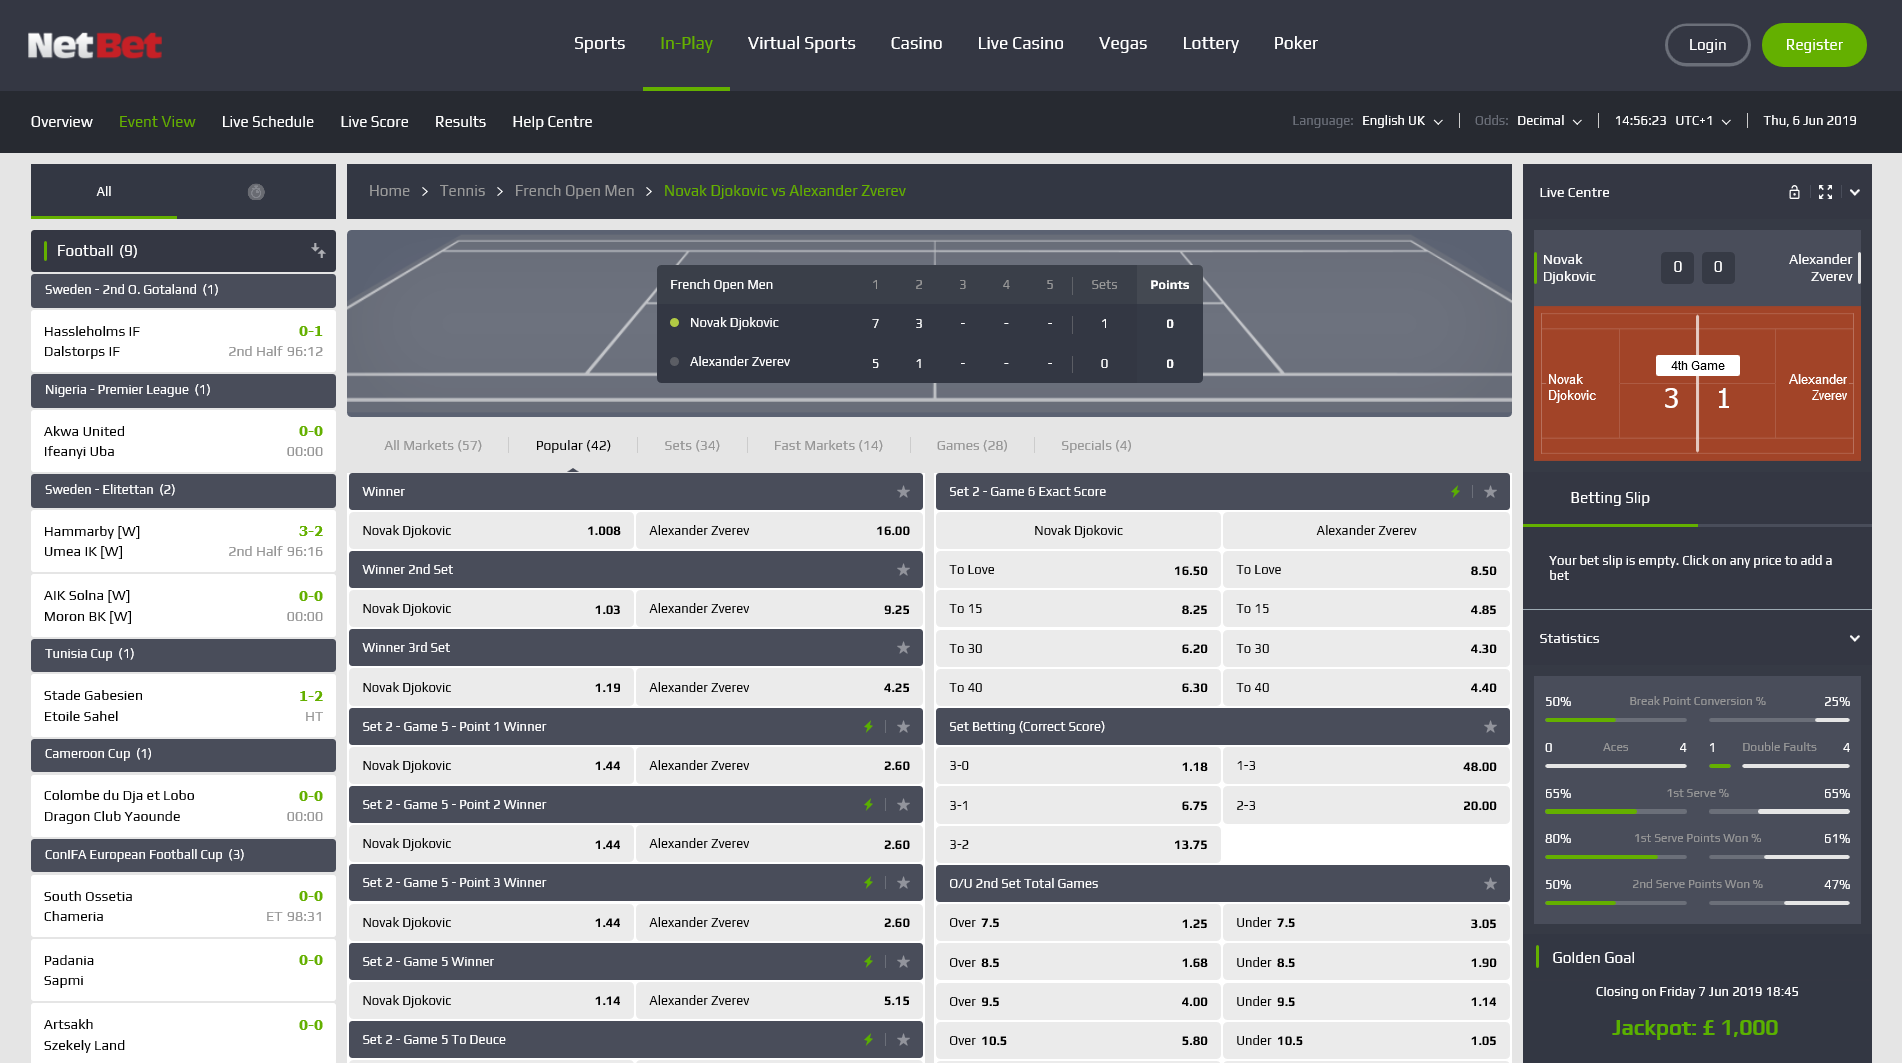Star Set 2 Game 5 Point 1 Winner
Viewport: 1902px width, 1063px height.
click(x=903, y=727)
